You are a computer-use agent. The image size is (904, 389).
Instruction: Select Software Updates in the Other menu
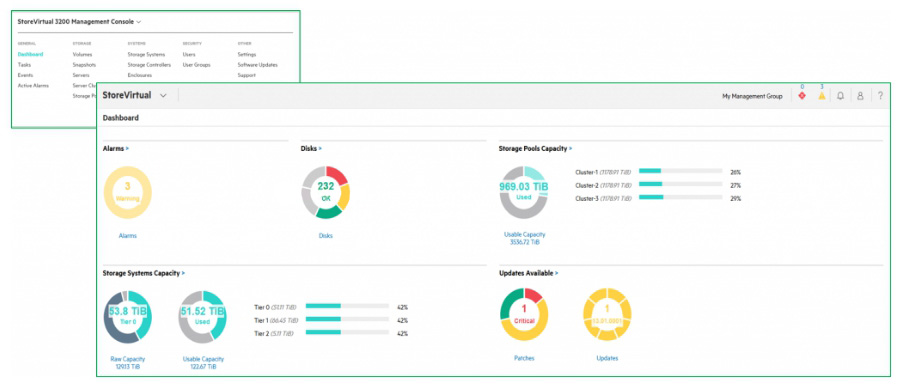point(258,65)
